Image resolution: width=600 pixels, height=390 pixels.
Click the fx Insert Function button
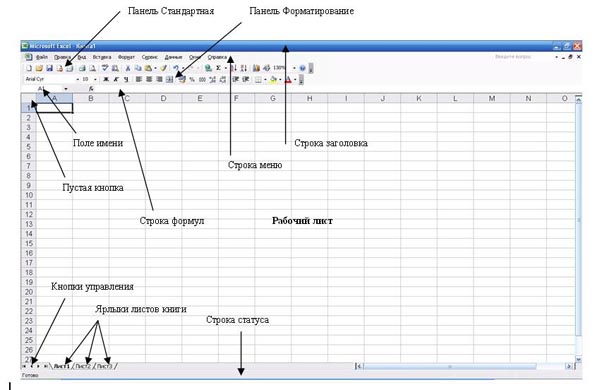[91, 88]
